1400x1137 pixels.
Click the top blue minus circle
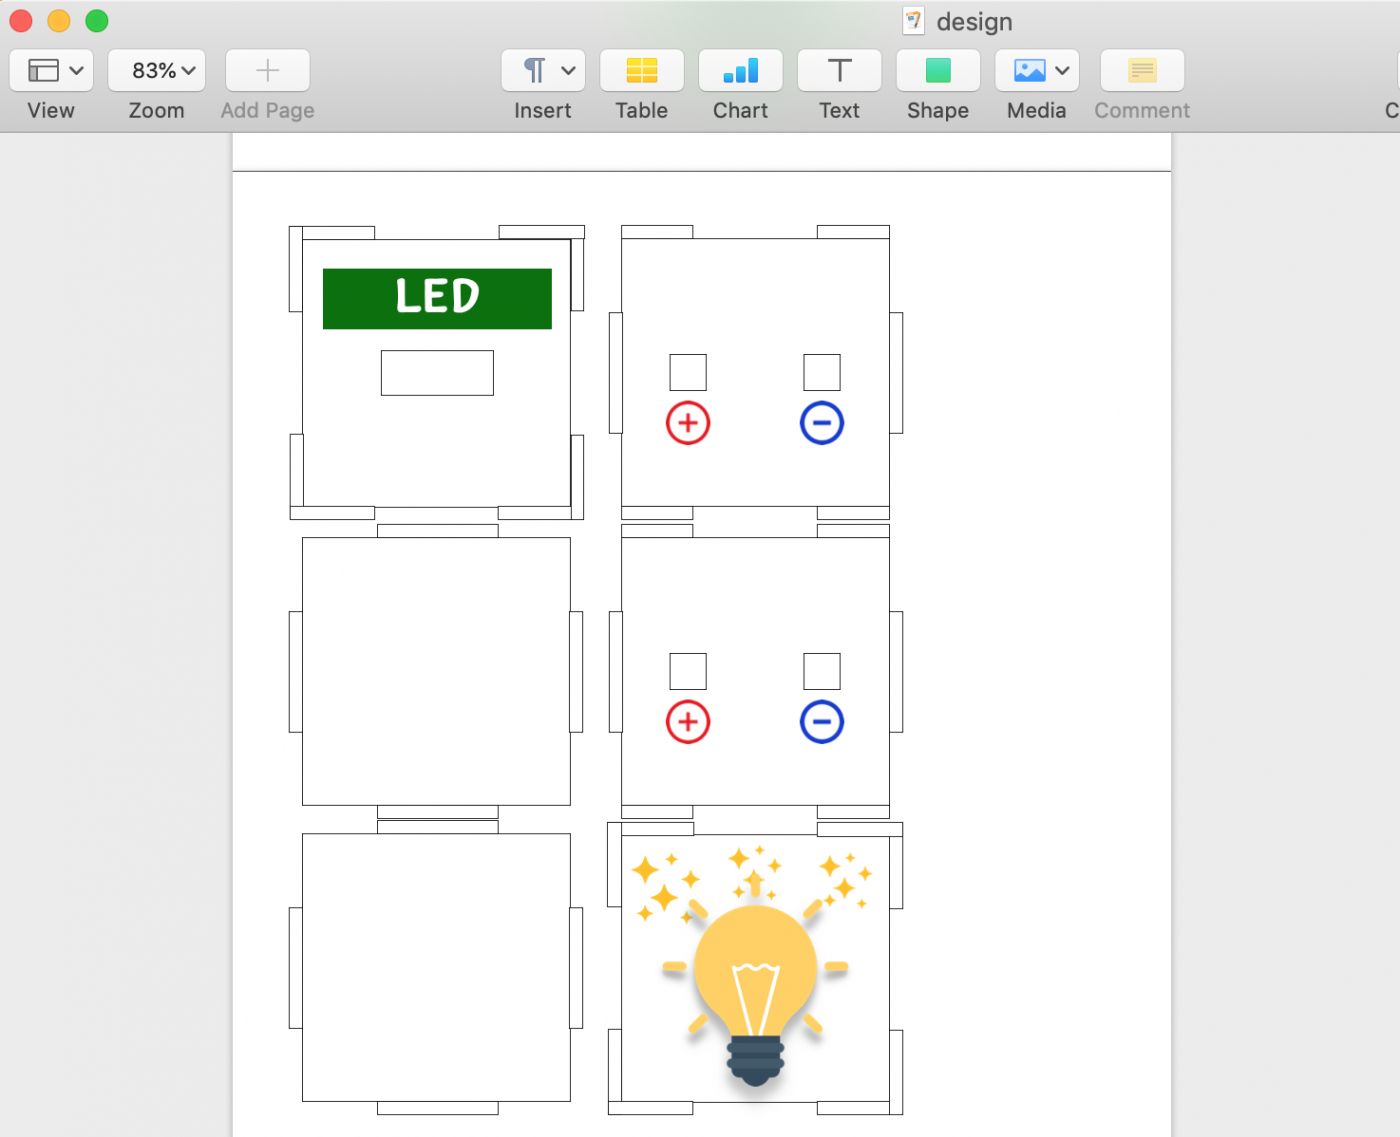pos(822,423)
